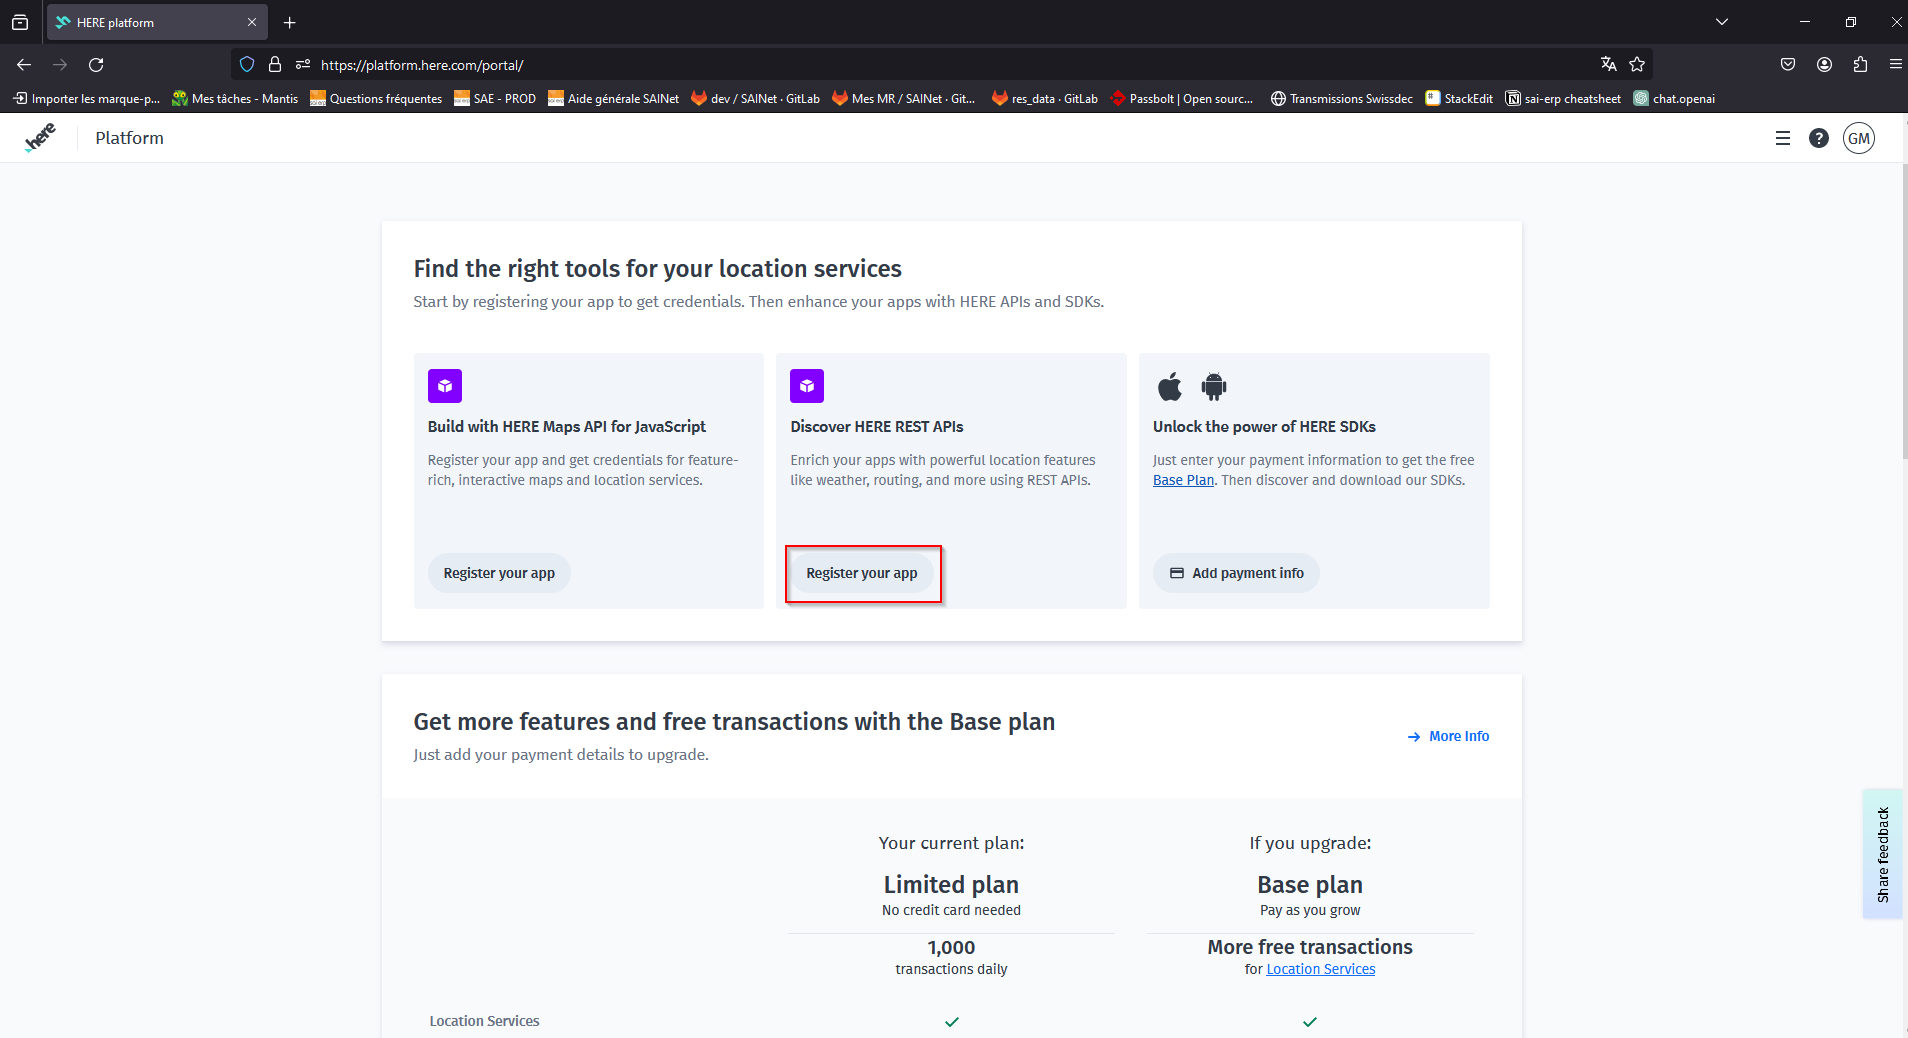Open the Base Plan link in SDKs card

[x=1183, y=480]
